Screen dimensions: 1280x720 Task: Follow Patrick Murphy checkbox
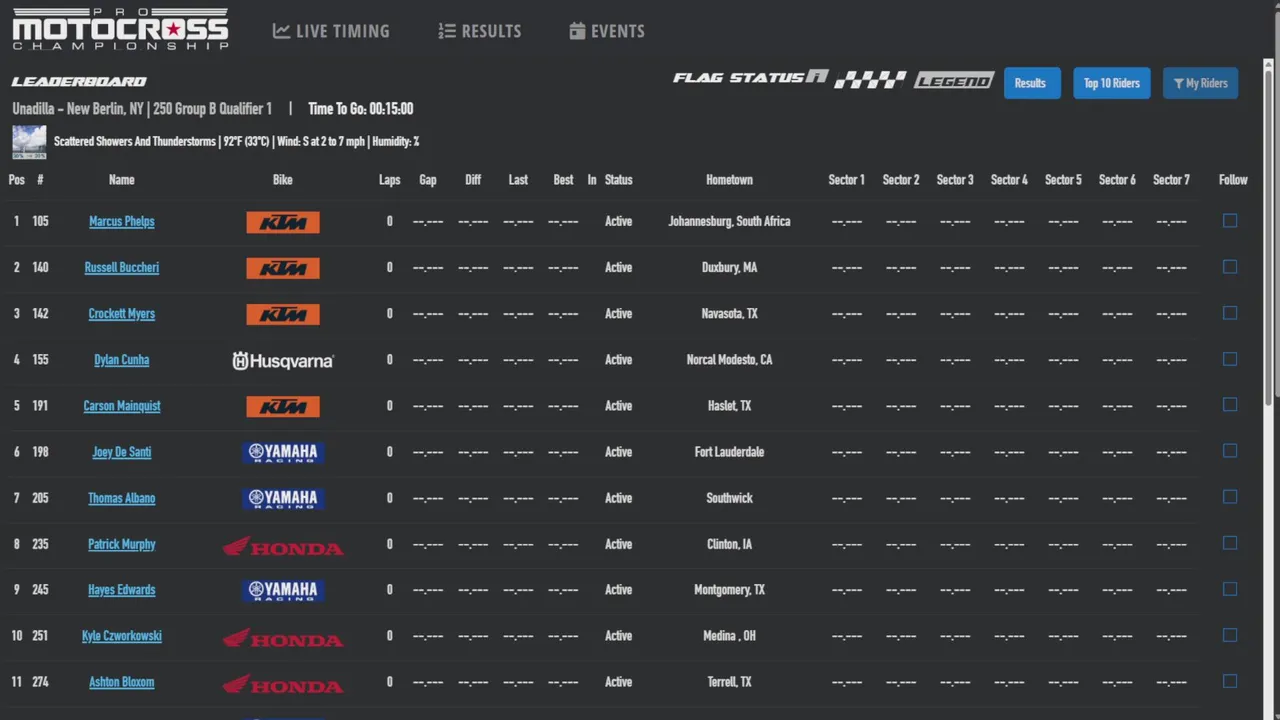[x=1230, y=543]
